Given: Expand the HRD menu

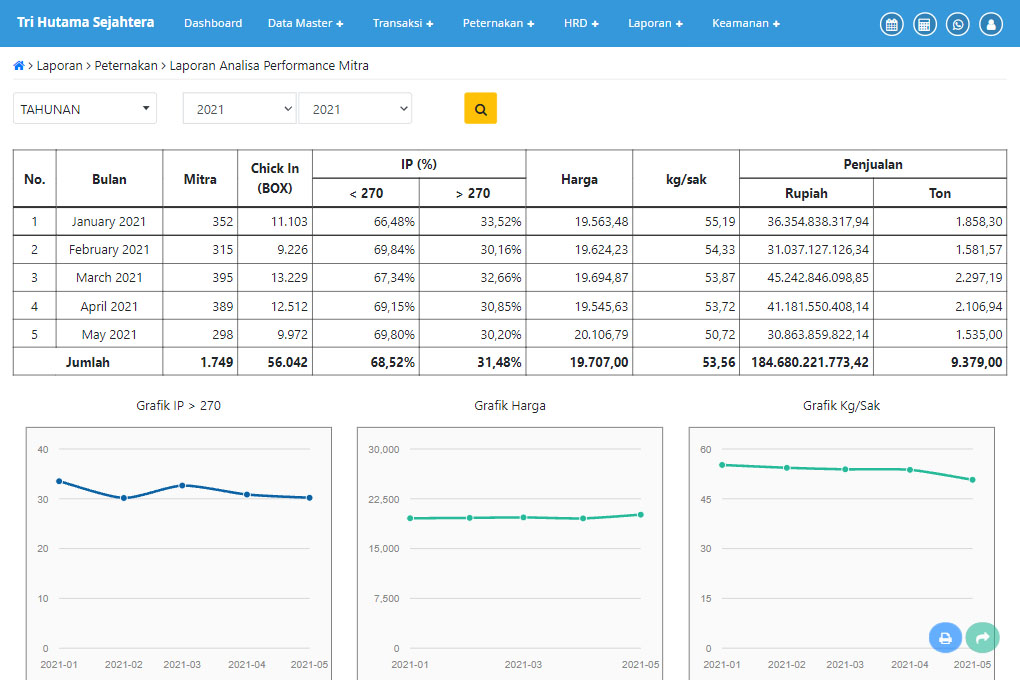Looking at the screenshot, I should pos(581,23).
